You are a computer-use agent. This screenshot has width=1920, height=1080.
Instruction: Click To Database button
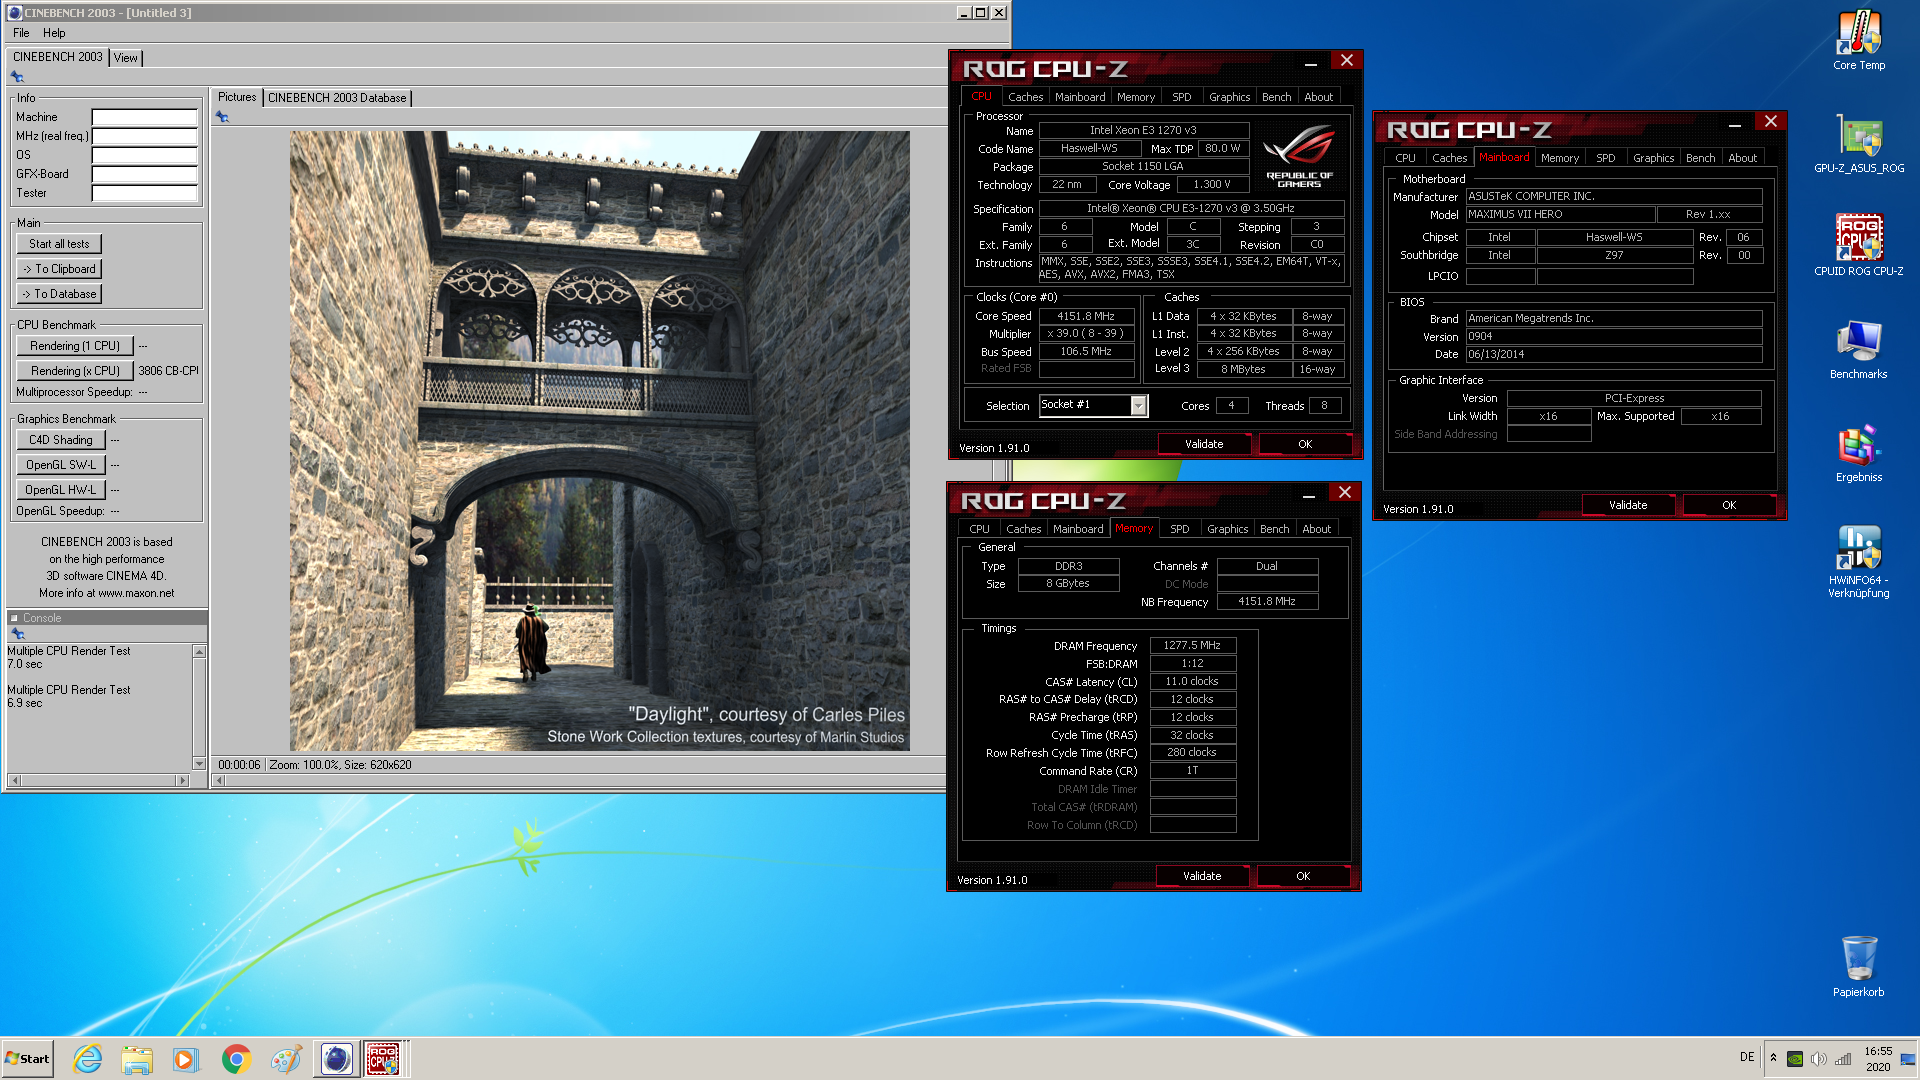point(59,294)
